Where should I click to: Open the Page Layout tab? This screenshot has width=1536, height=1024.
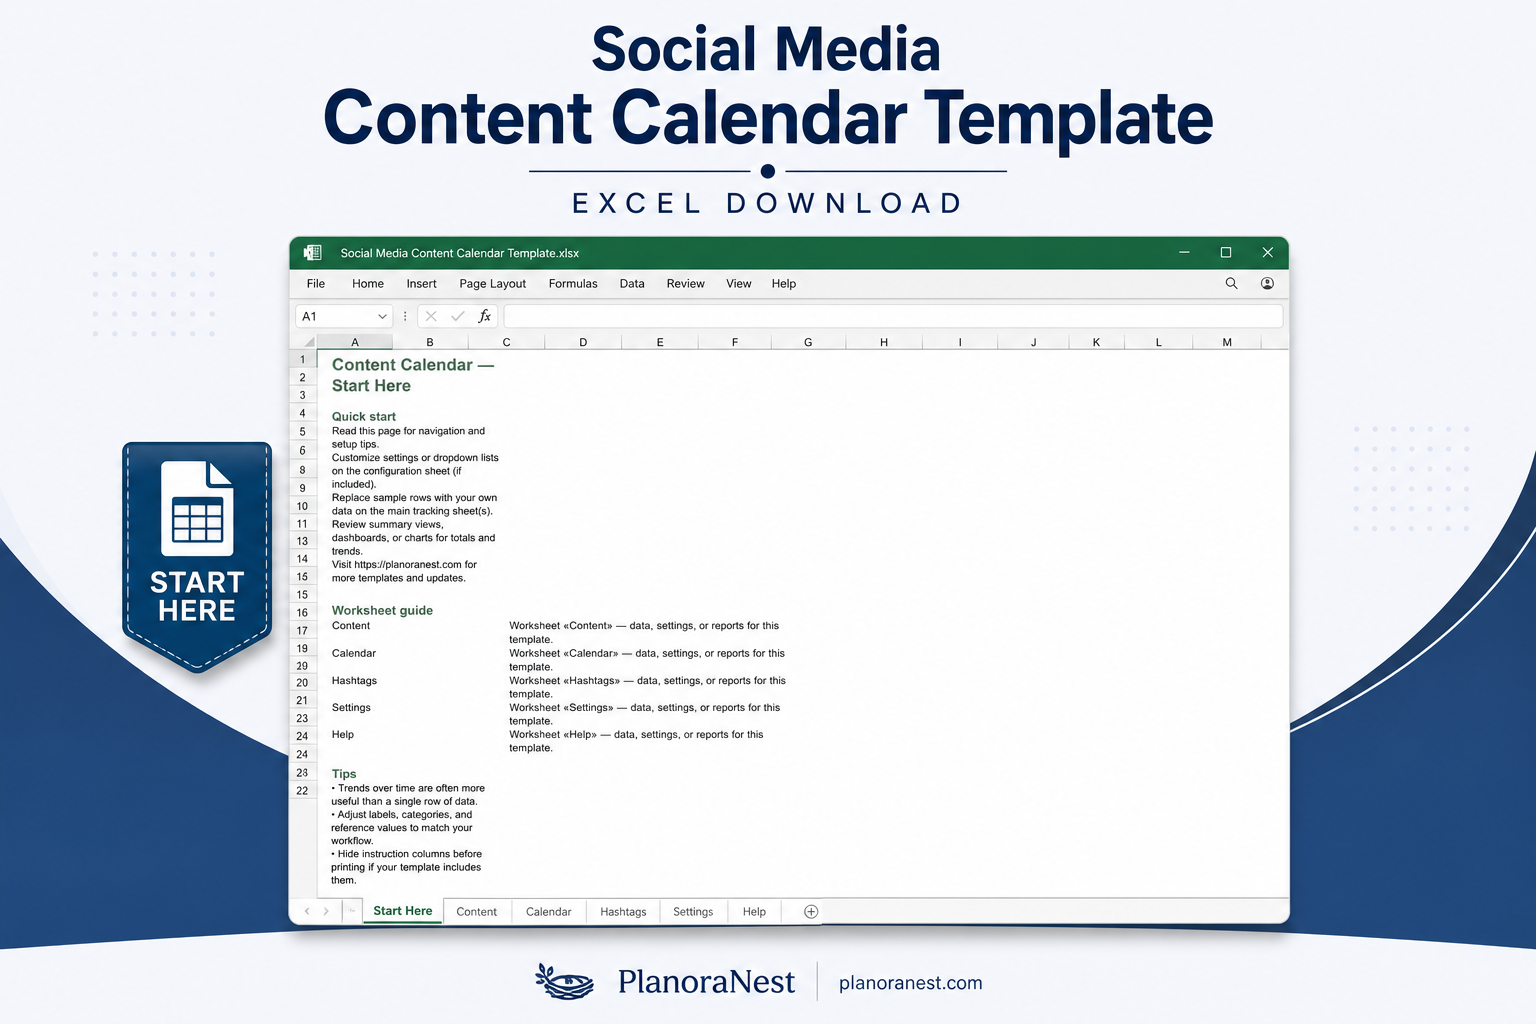[493, 284]
